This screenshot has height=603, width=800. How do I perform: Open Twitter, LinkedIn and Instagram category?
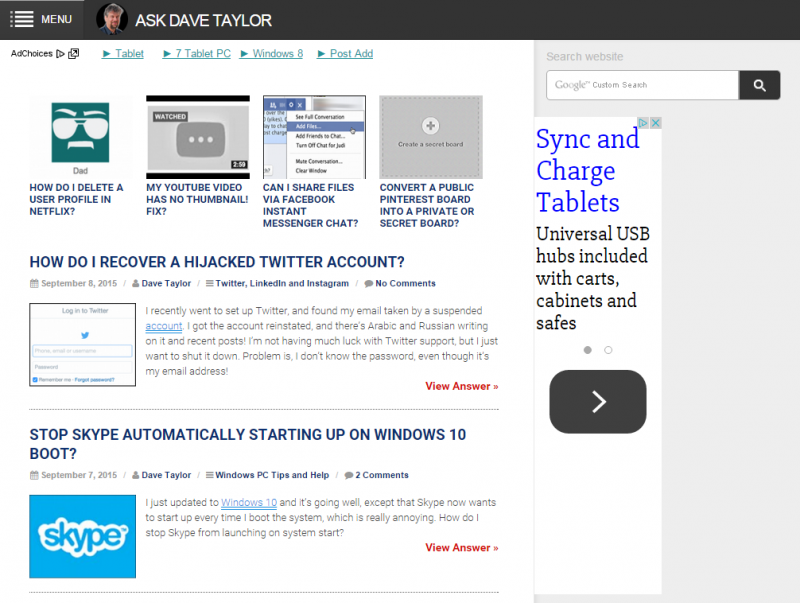tap(282, 284)
